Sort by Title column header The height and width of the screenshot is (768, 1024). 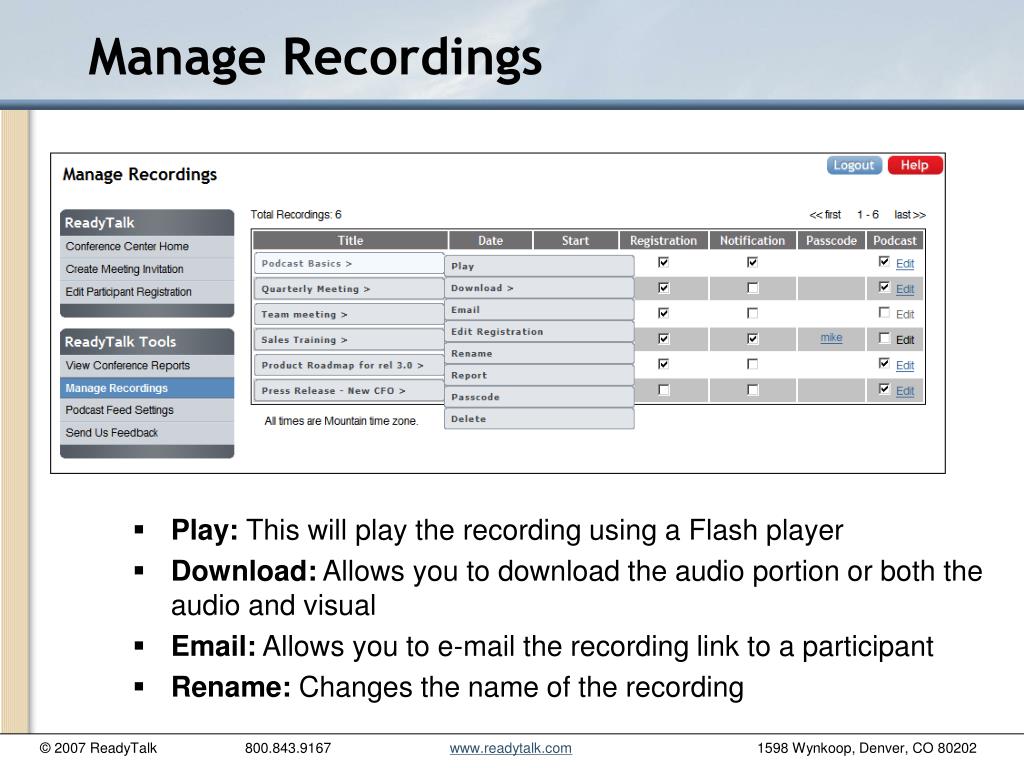point(350,240)
